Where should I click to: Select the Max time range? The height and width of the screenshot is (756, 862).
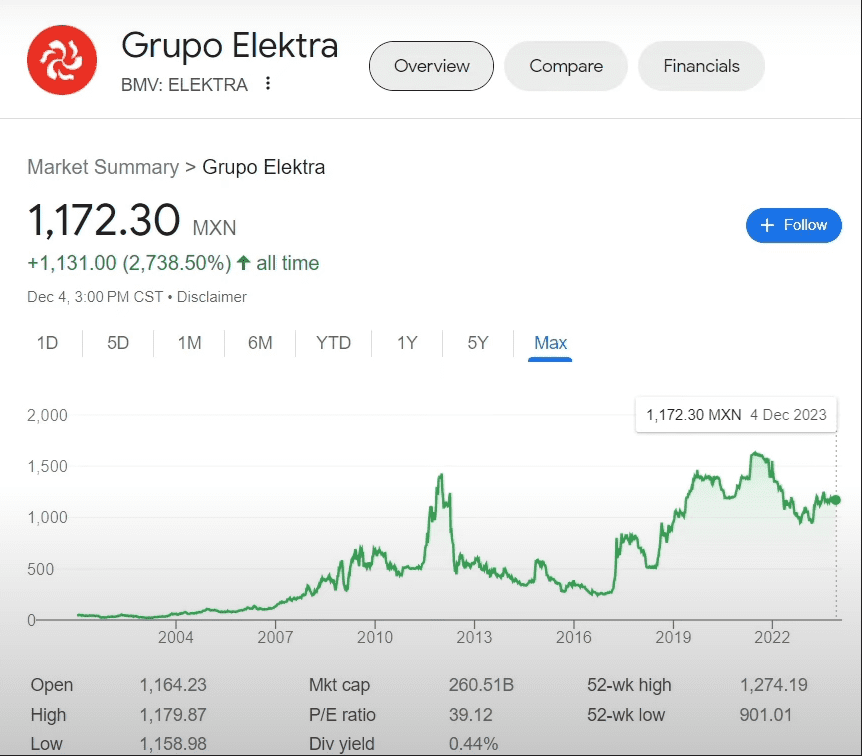pyautogui.click(x=550, y=343)
